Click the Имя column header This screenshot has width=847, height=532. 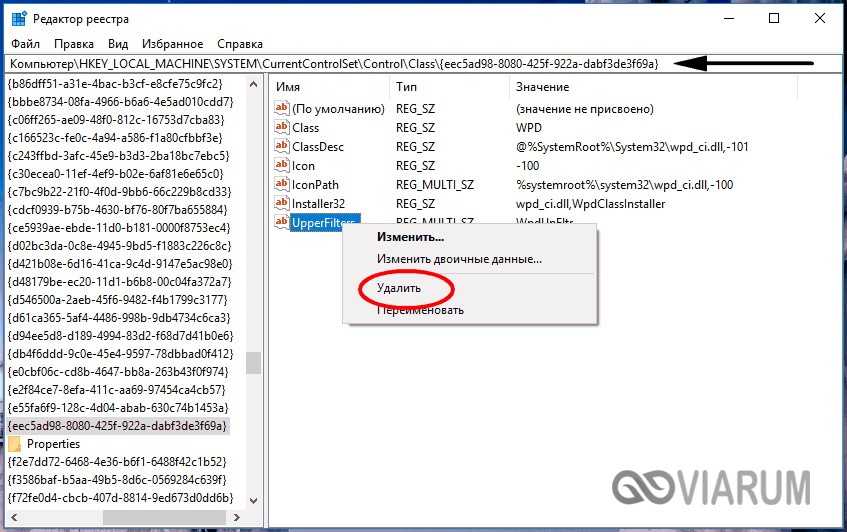pyautogui.click(x=288, y=87)
